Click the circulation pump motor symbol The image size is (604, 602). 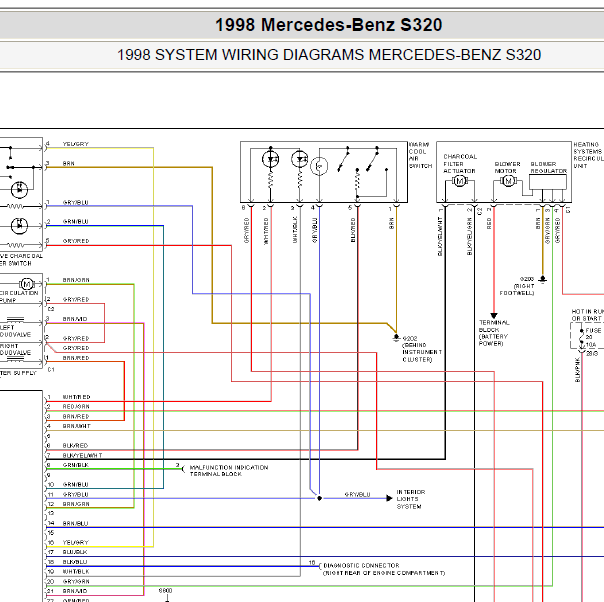click(x=27, y=284)
